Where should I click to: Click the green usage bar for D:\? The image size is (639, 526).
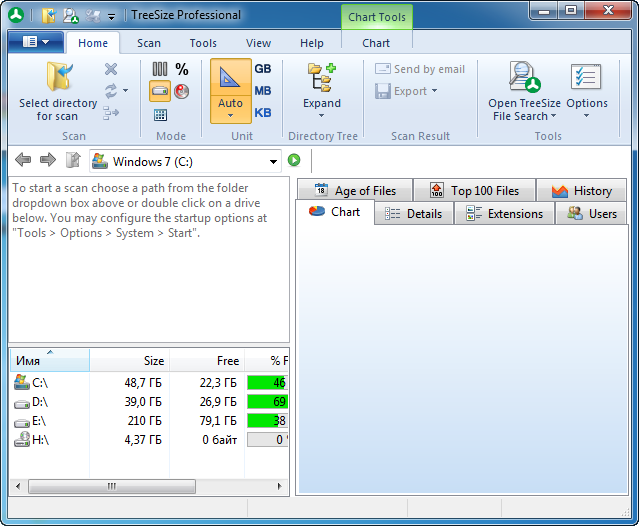pyautogui.click(x=266, y=402)
